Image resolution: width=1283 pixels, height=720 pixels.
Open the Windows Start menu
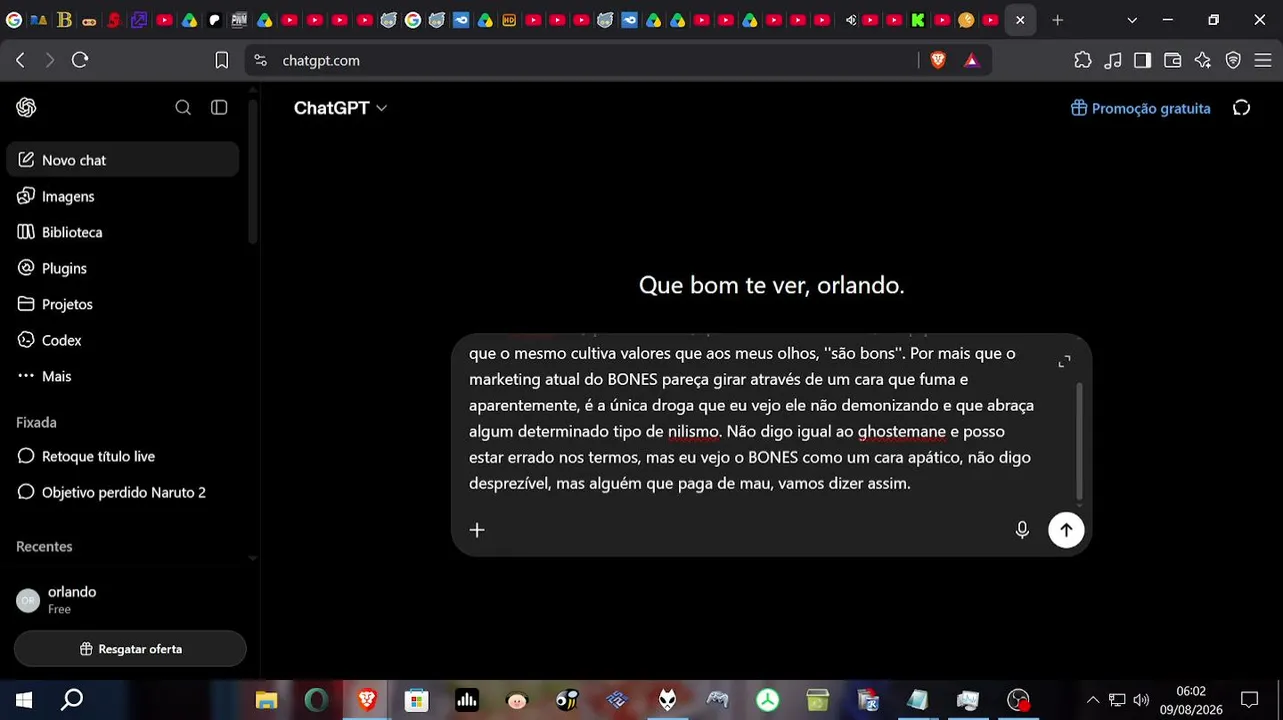point(24,700)
